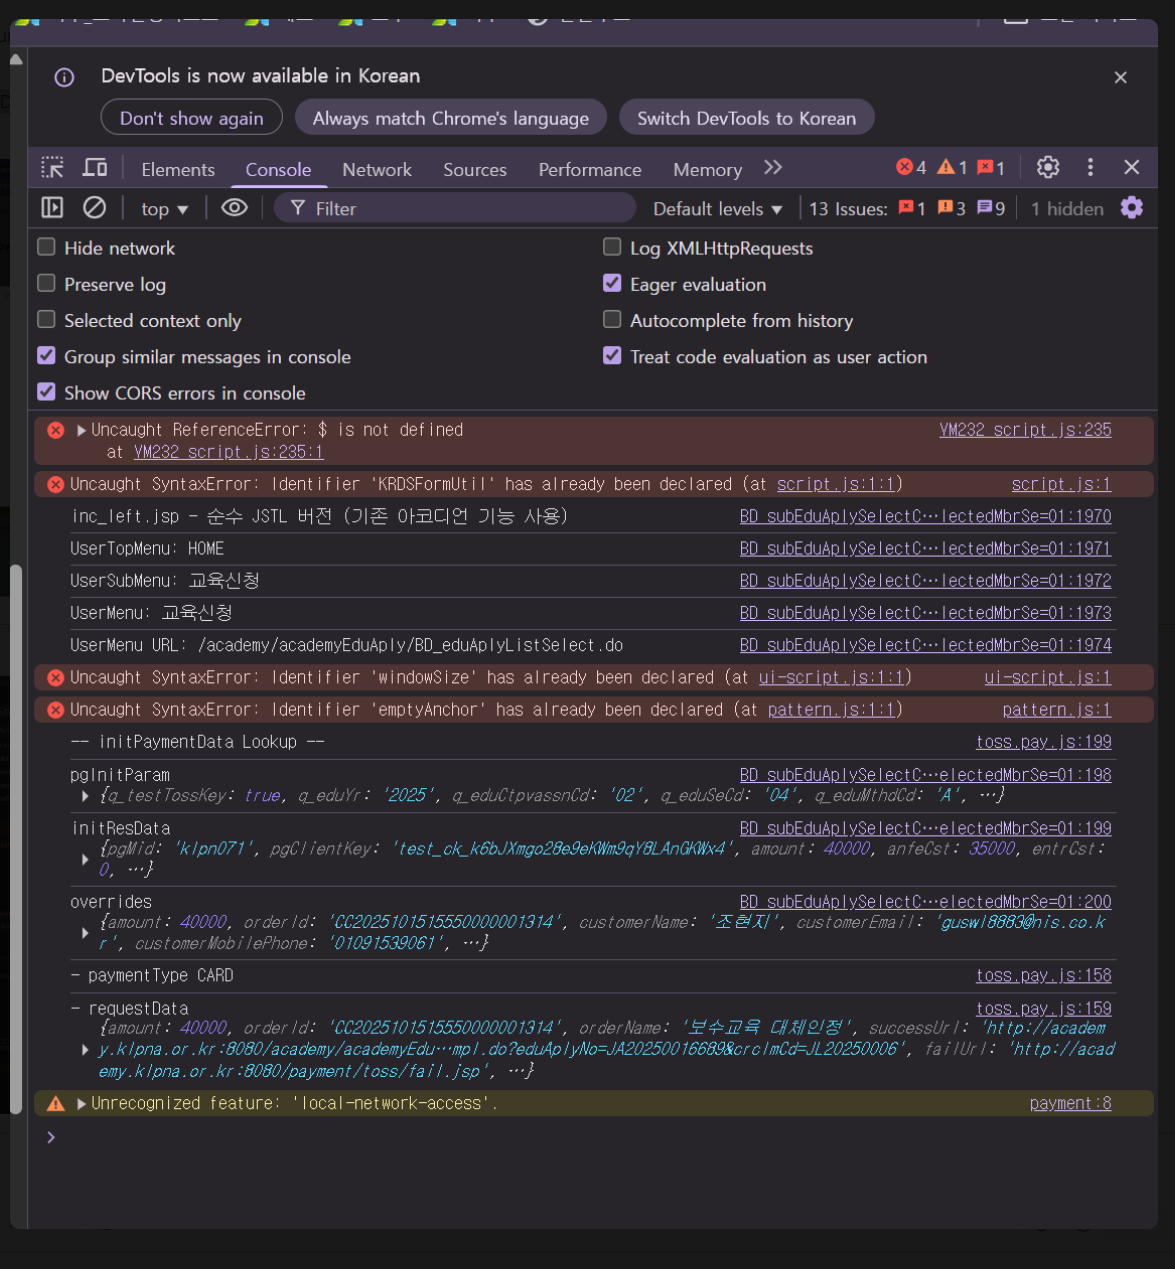Expand the overrides object
Viewport: 1175px width, 1269px height.
[86, 932]
